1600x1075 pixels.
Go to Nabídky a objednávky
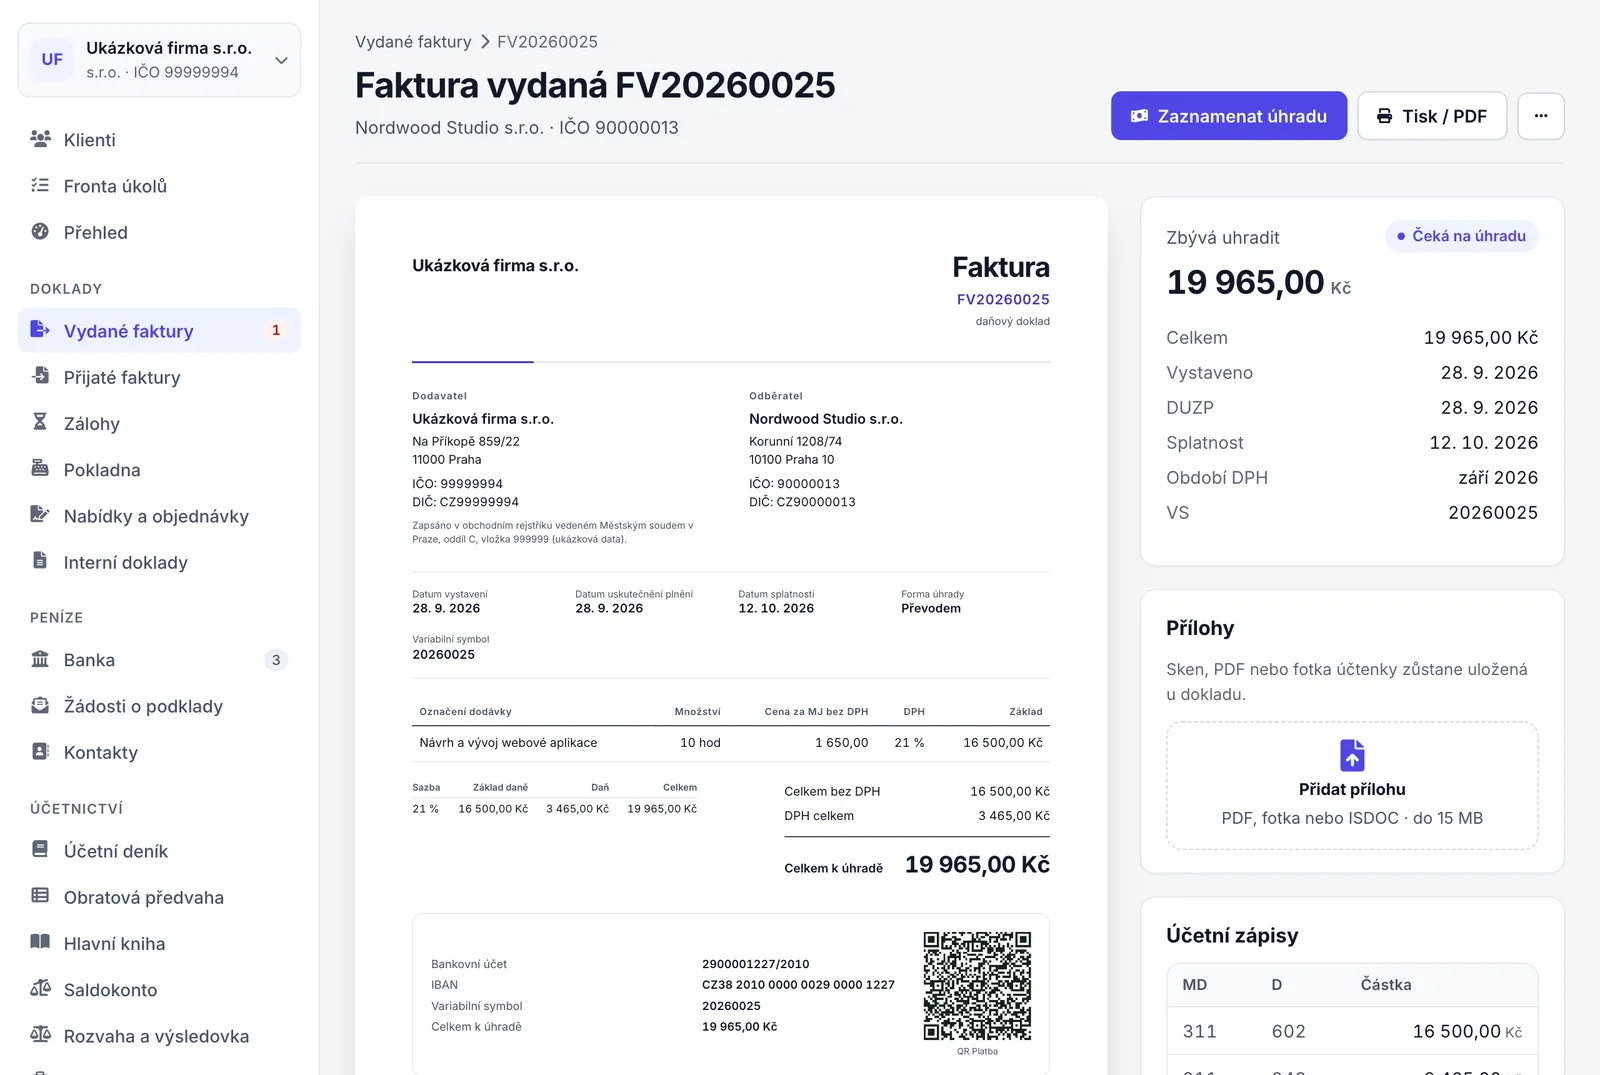[159, 516]
